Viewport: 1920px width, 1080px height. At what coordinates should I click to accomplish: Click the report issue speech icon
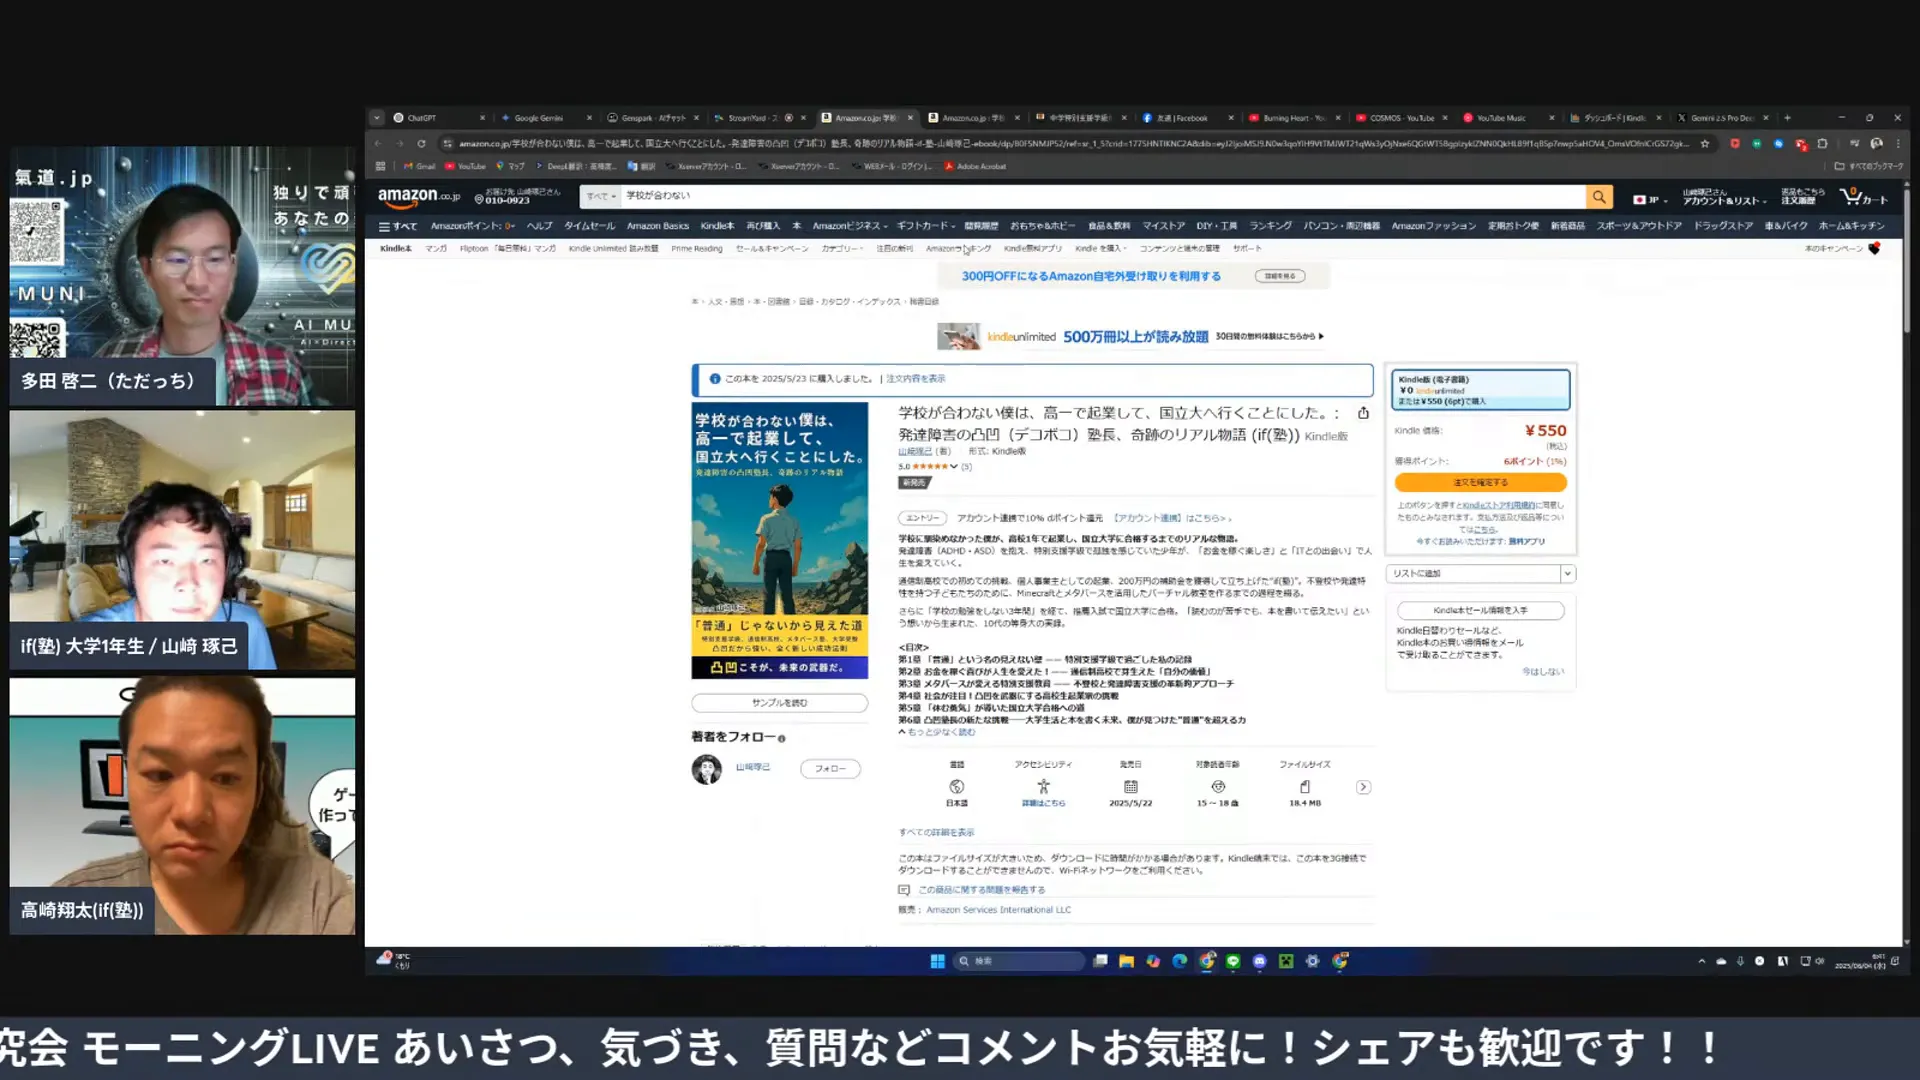tap(904, 890)
